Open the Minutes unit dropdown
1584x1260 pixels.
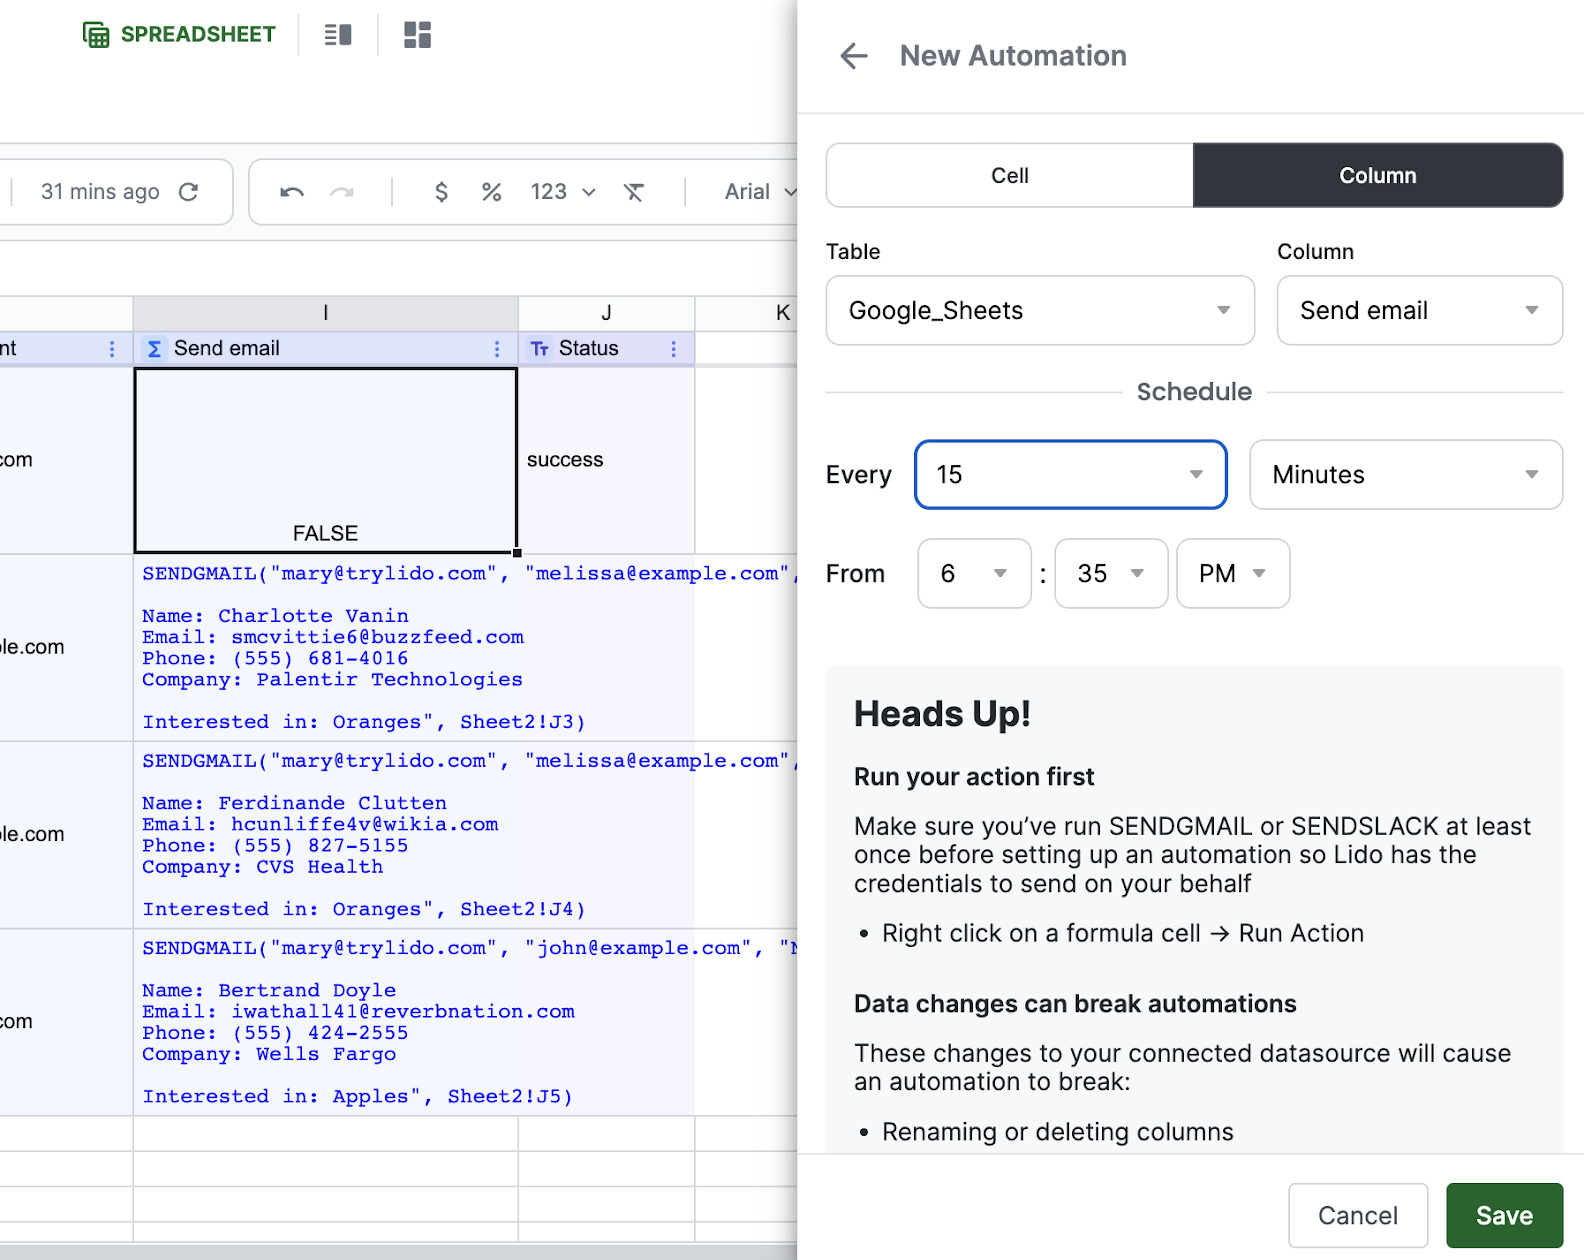[x=1406, y=475]
